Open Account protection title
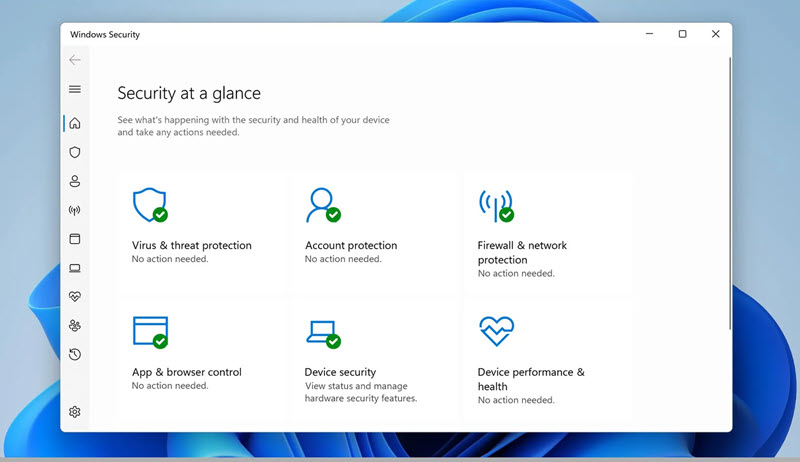 tap(351, 245)
